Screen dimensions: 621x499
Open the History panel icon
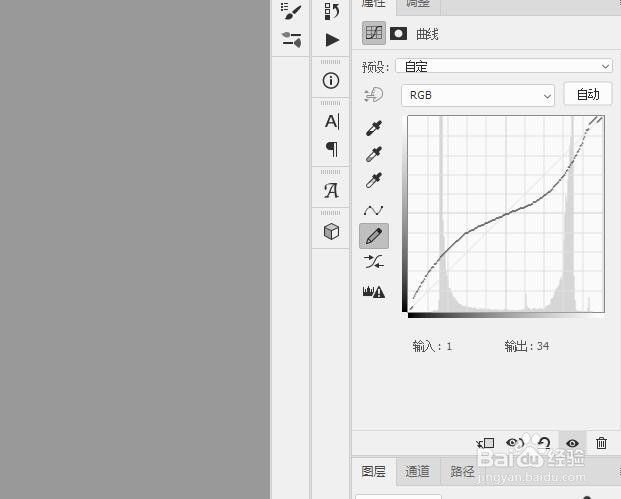[331, 11]
